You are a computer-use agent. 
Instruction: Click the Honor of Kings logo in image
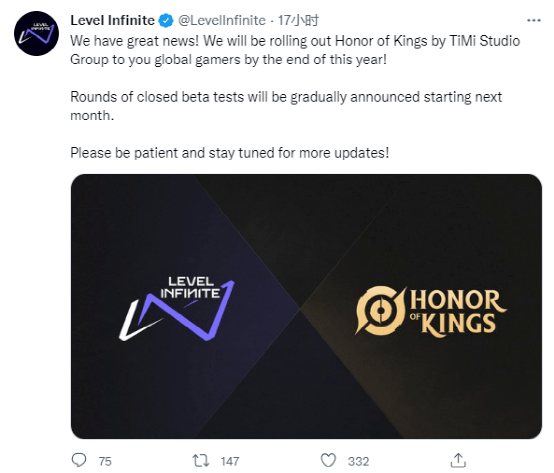pyautogui.click(x=431, y=311)
